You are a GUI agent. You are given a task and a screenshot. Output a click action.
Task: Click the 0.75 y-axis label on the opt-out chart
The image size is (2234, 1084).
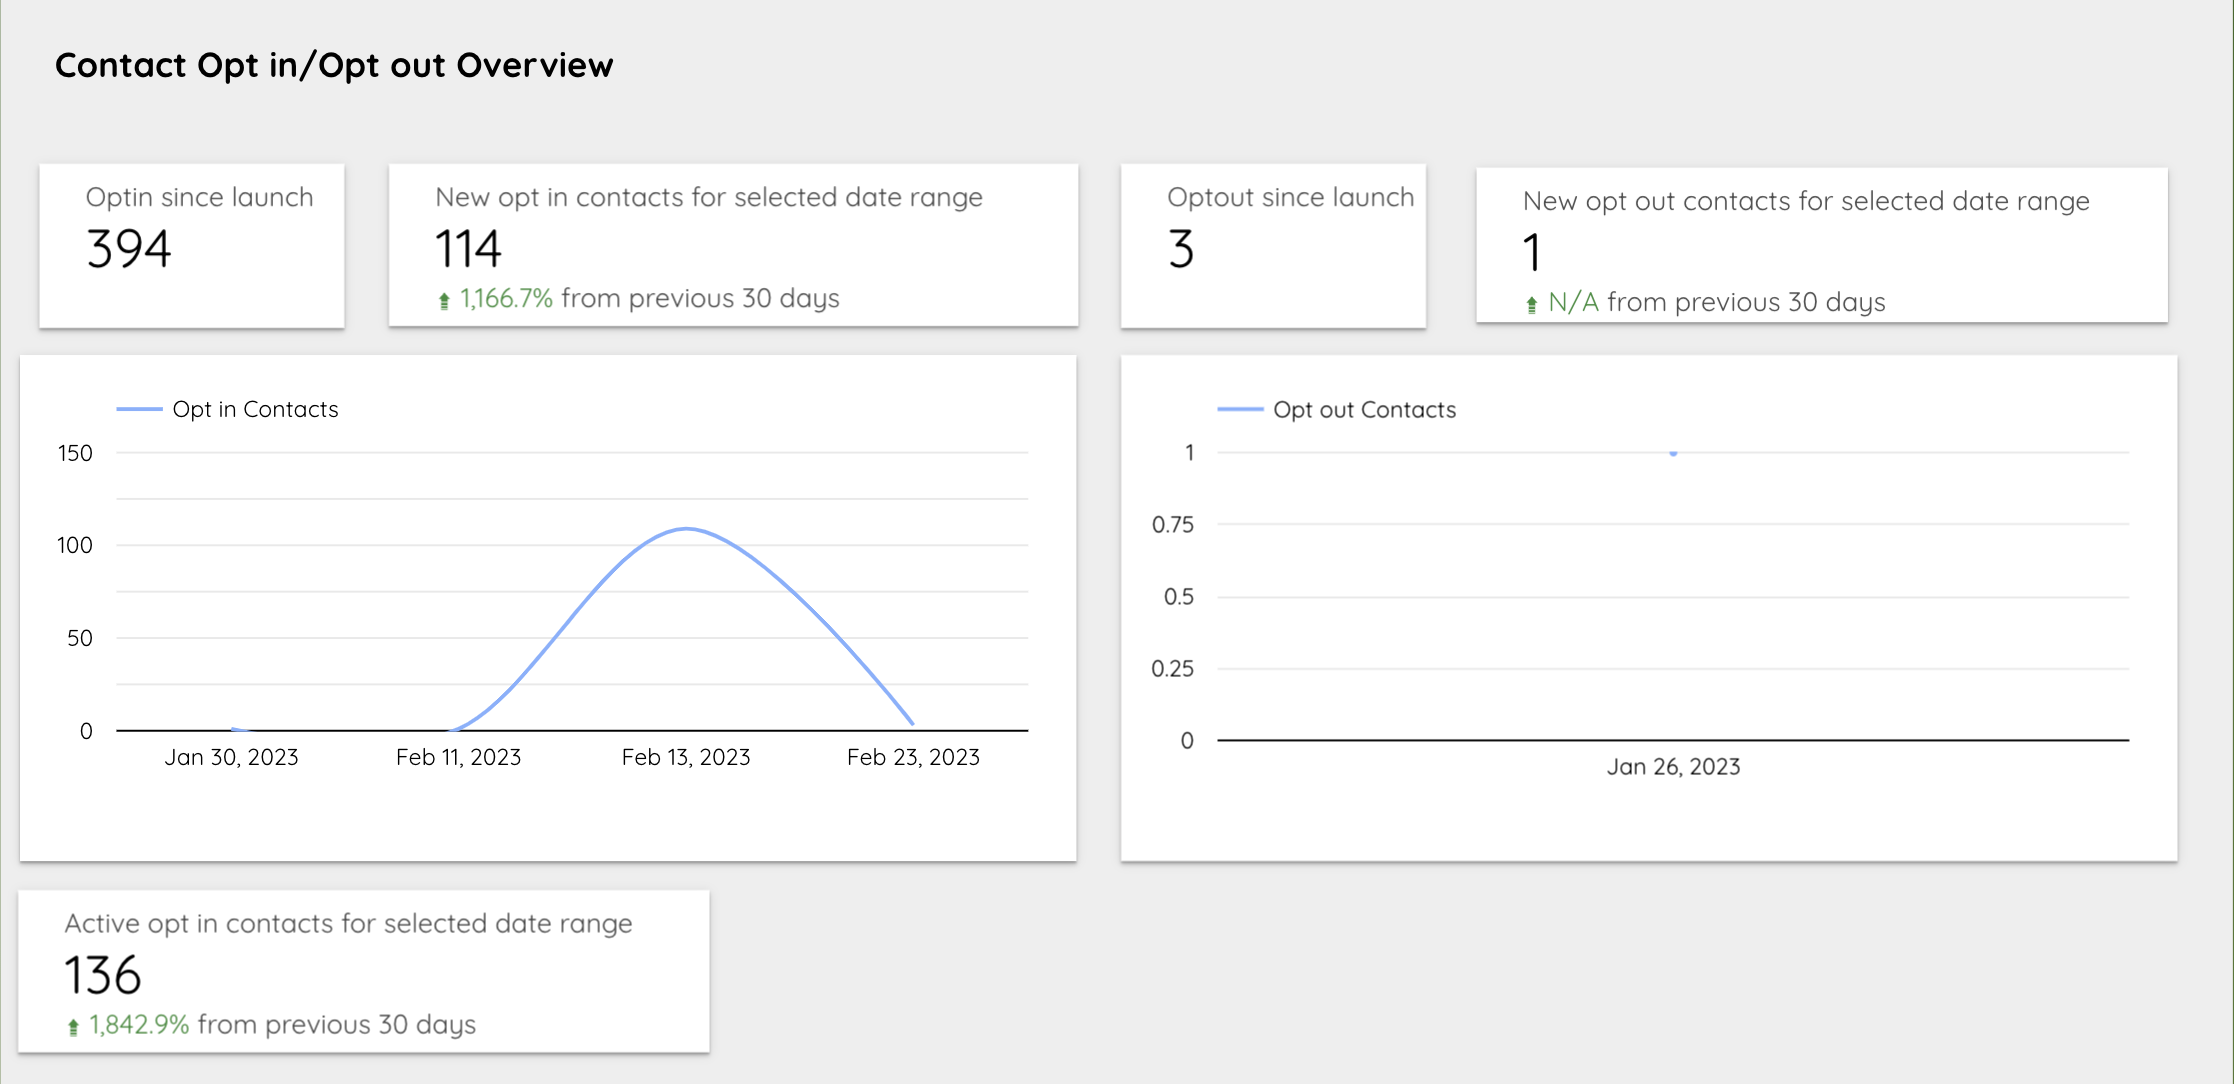pyautogui.click(x=1173, y=525)
